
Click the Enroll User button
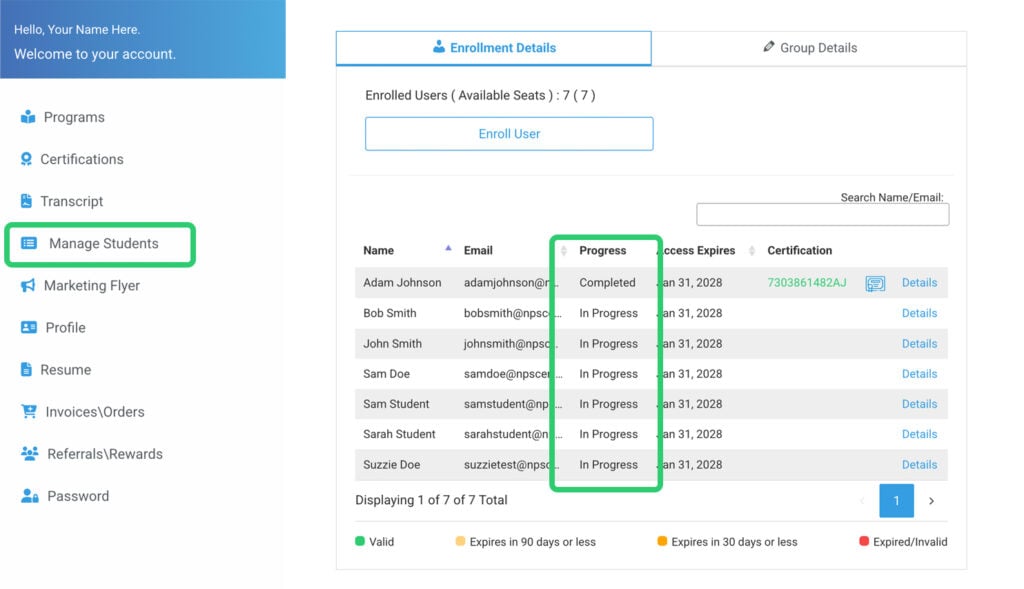point(509,134)
